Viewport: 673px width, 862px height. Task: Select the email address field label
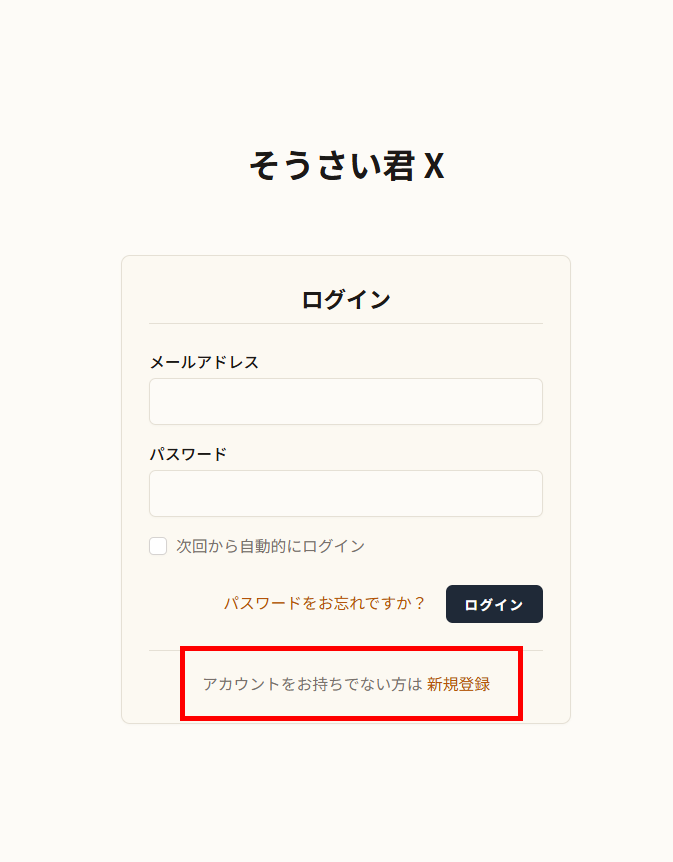(x=202, y=362)
